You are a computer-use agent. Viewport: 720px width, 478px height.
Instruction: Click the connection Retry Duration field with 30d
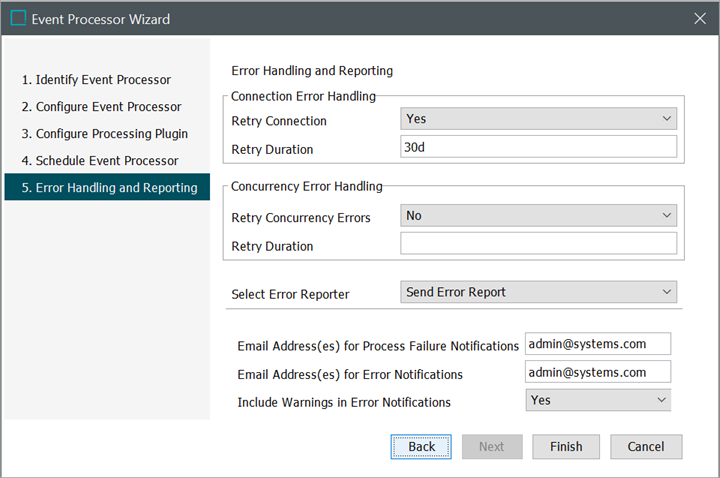(537, 147)
